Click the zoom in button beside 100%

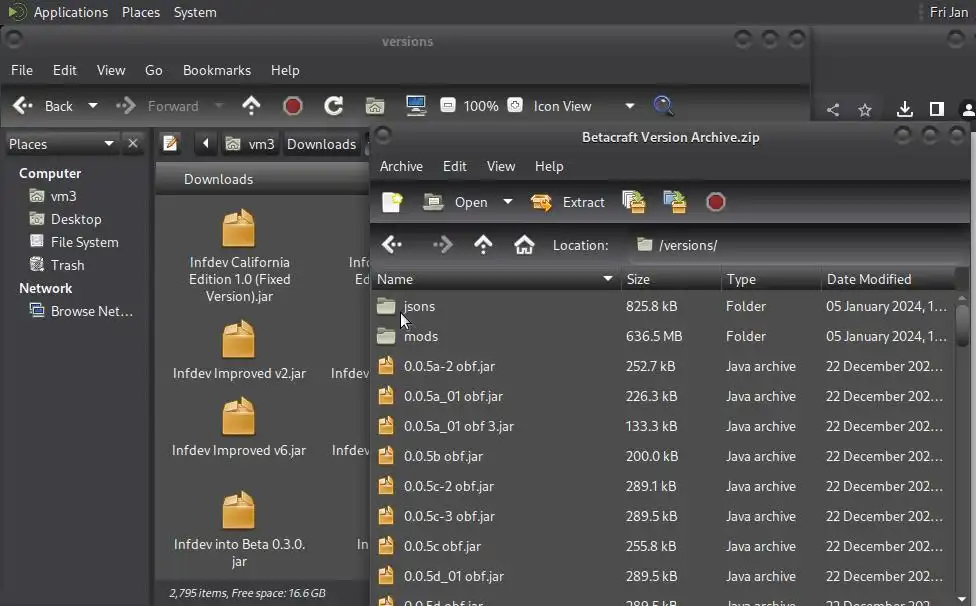tap(515, 105)
